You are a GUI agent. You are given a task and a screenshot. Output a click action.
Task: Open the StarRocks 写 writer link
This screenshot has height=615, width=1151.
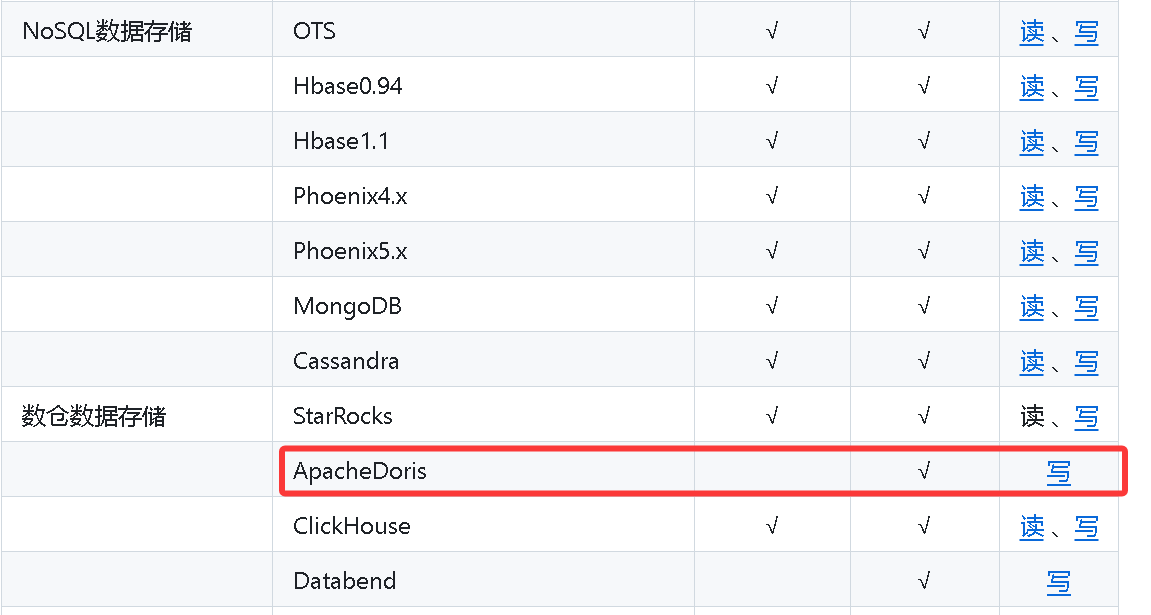pyautogui.click(x=1086, y=417)
